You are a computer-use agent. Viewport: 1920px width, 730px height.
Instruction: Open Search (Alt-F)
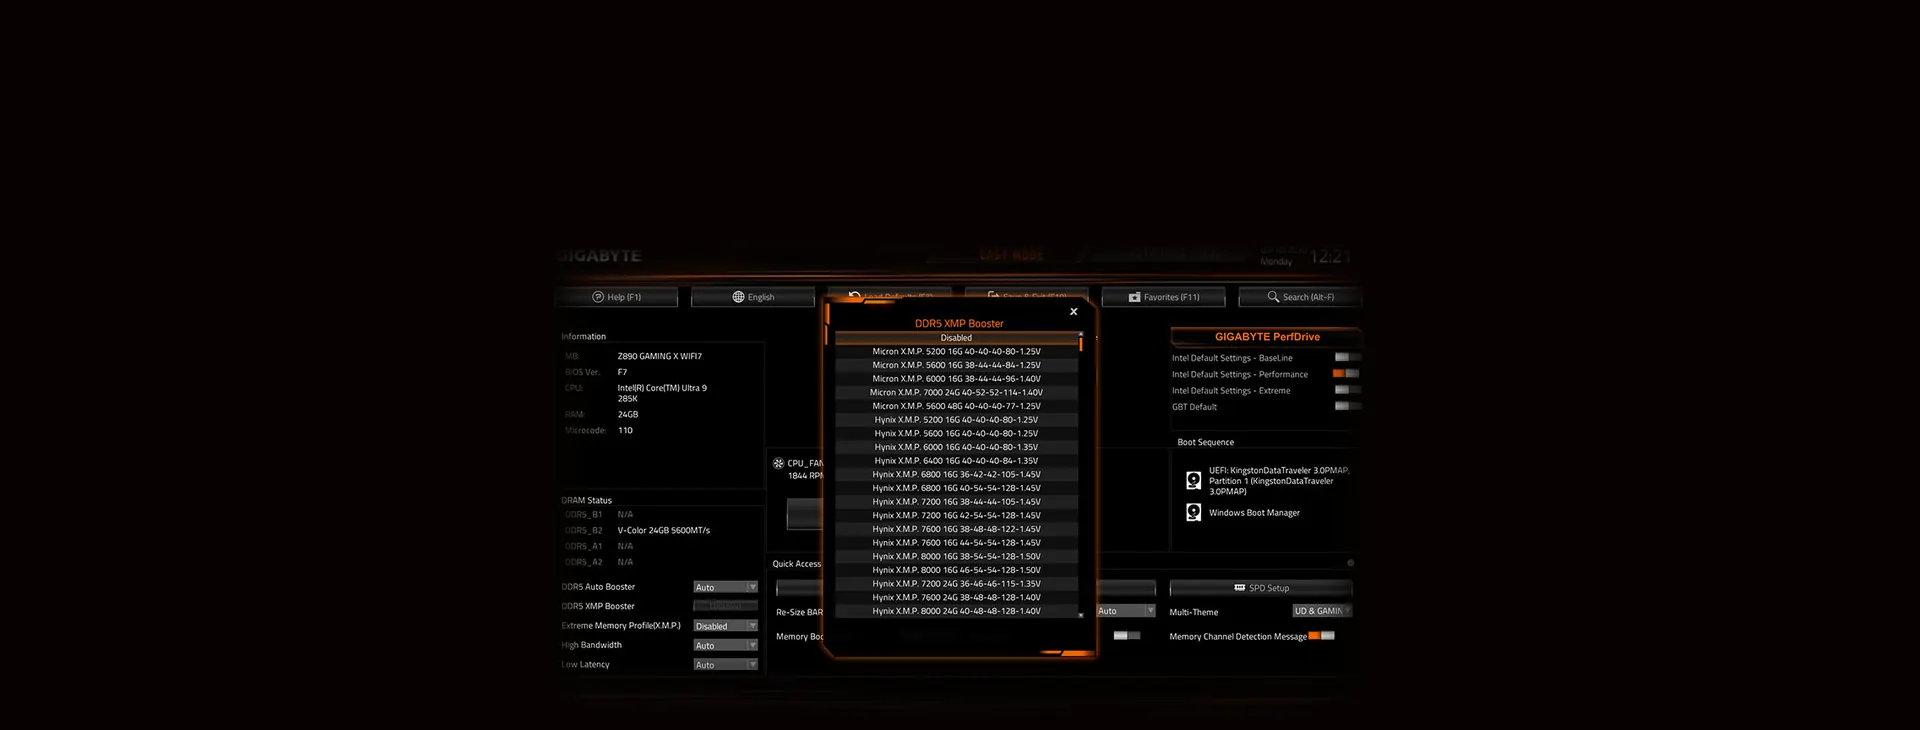pos(1300,297)
